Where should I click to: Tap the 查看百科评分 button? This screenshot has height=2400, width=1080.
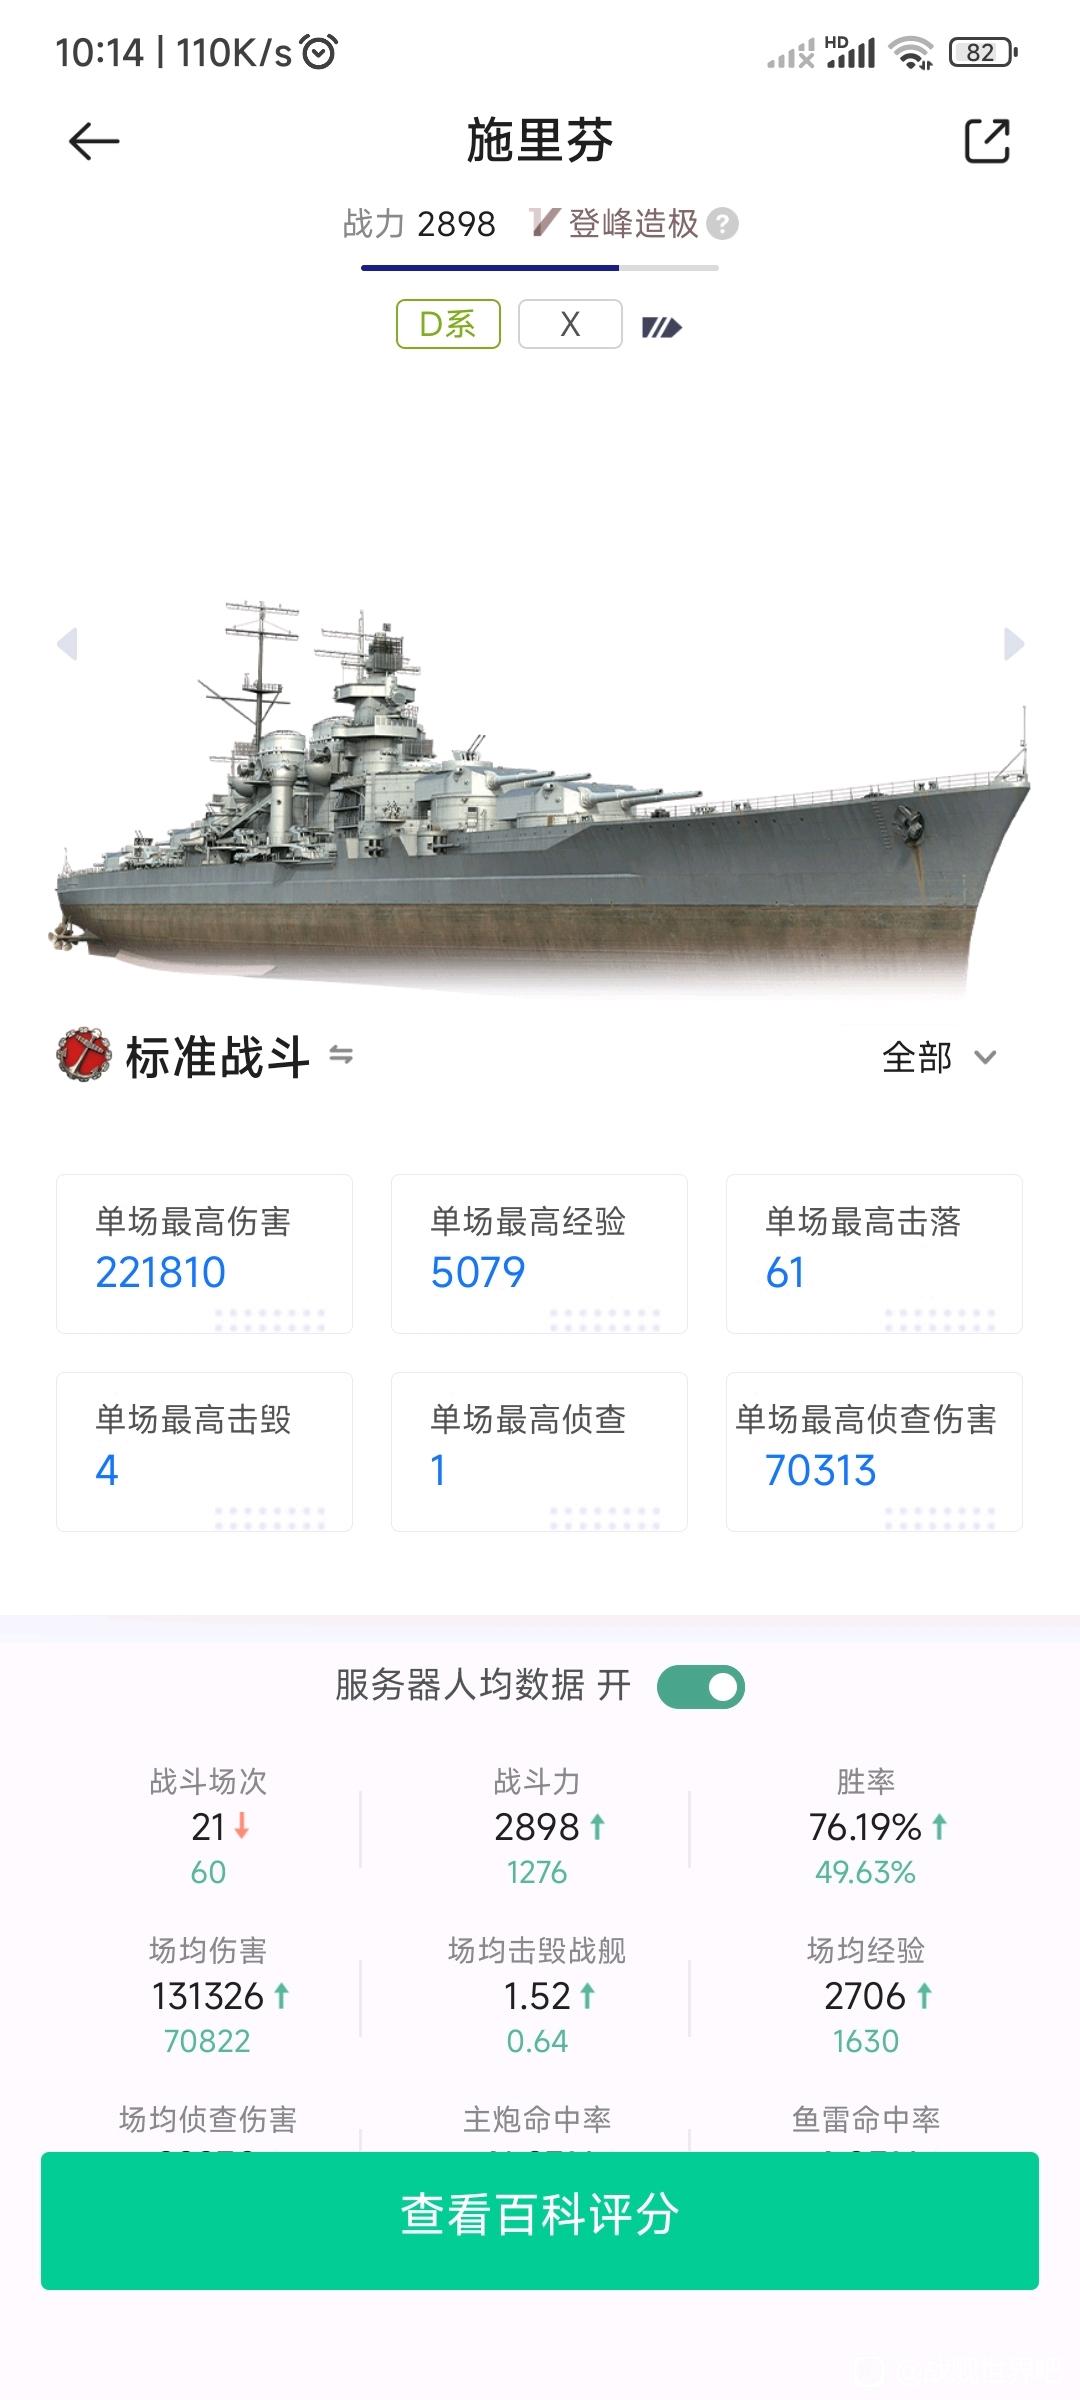(540, 2221)
